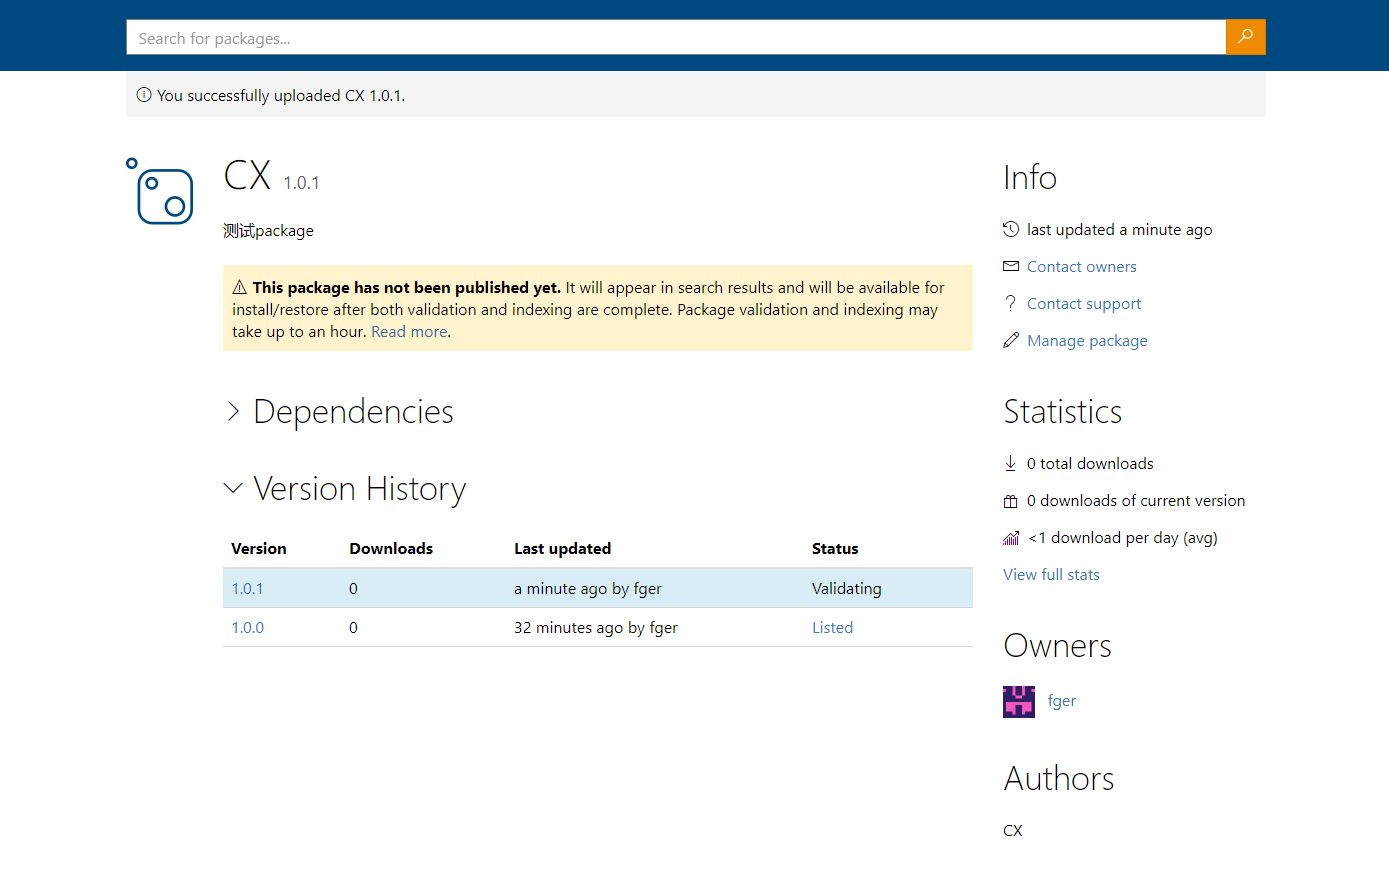Viewport: 1389px width, 870px height.
Task: Click the CX author name under Authors
Action: 1013,830
